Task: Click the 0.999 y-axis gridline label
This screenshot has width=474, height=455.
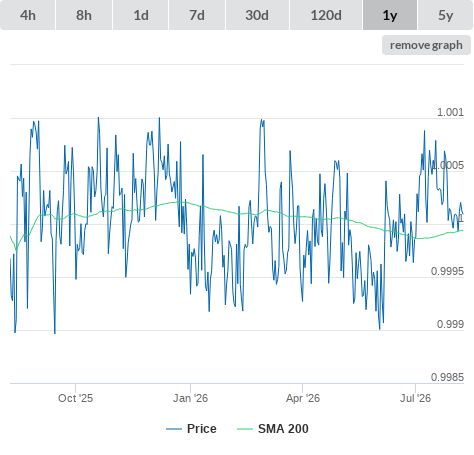Action: (x=450, y=324)
